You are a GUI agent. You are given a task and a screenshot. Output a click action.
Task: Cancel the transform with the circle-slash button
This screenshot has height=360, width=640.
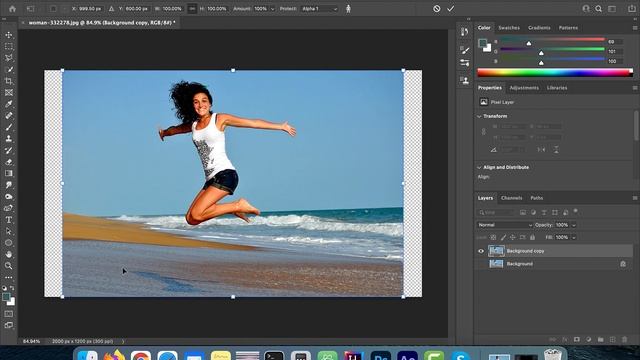437,9
